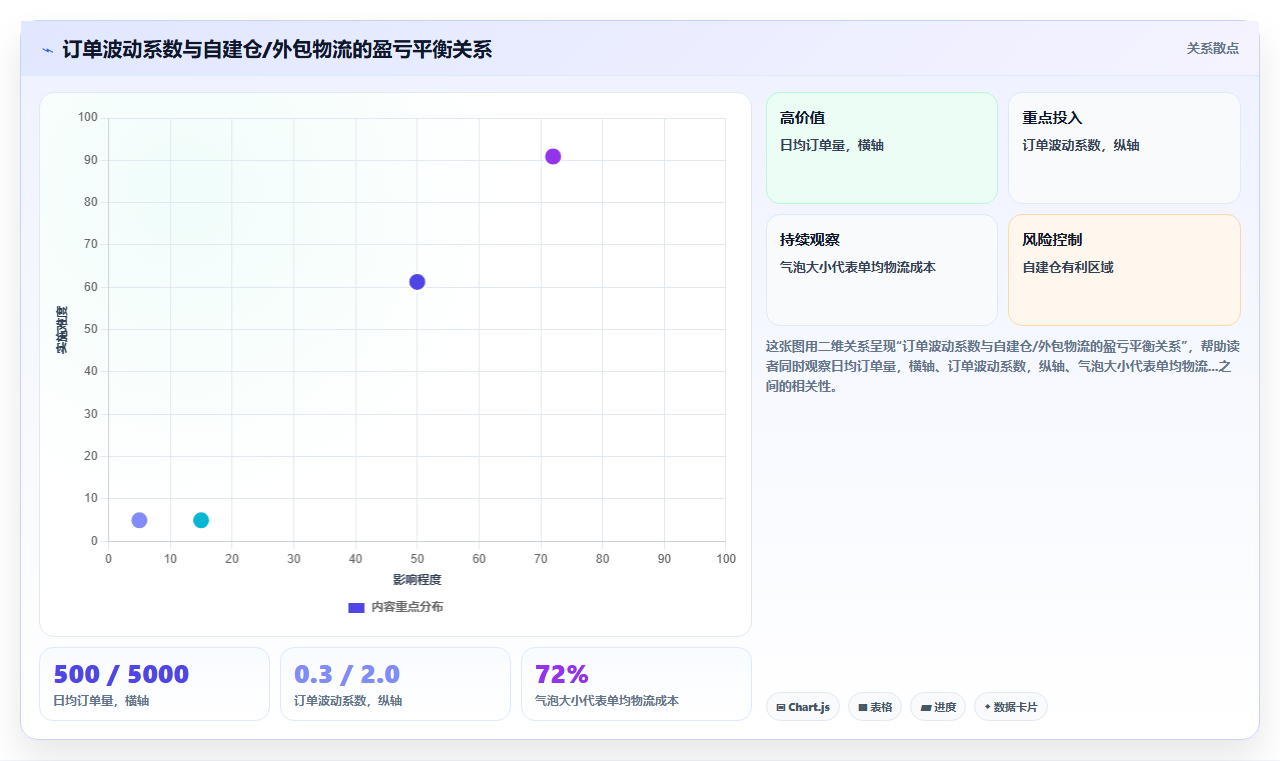Click the 数据卡片 sparkle icon
The image size is (1280, 761).
tap(988, 707)
